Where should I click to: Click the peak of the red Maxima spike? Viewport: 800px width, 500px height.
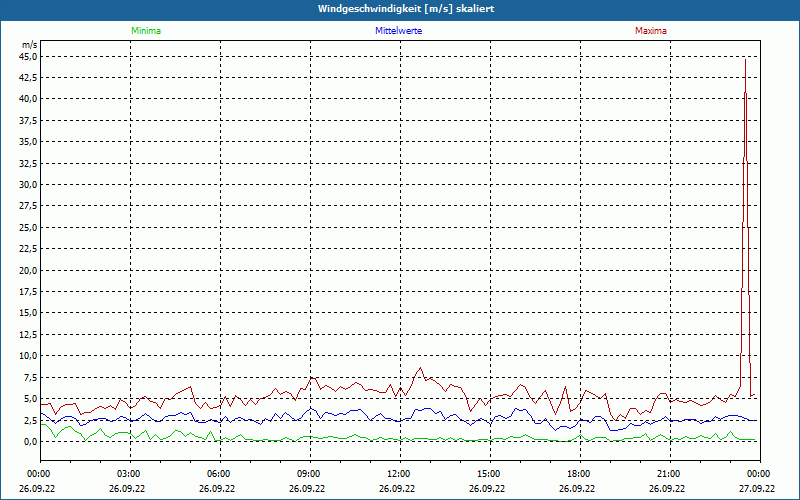point(745,60)
